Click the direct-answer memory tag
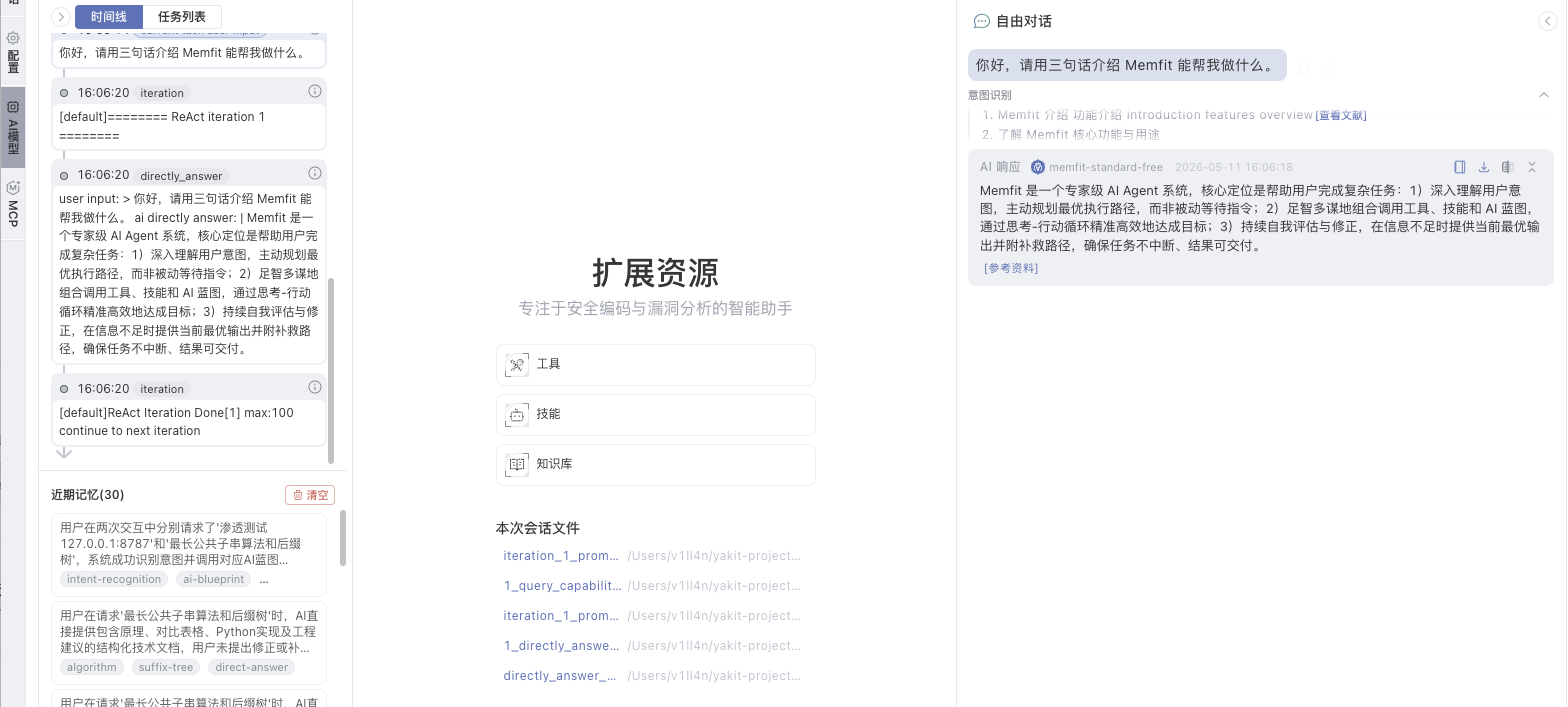This screenshot has height=707, width=1568. coord(252,667)
